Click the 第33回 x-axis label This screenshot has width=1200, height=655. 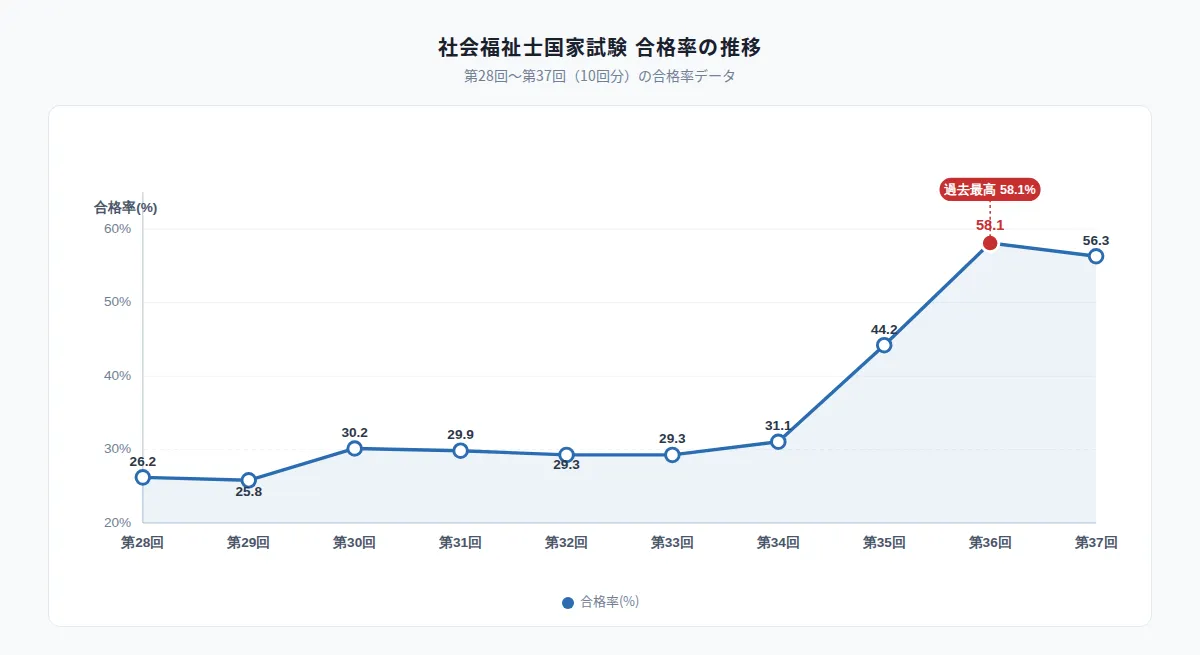pyautogui.click(x=672, y=543)
